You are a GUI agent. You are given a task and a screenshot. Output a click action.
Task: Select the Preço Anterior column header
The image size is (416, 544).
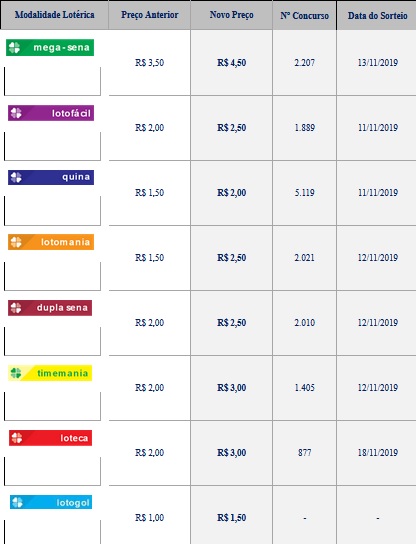[x=150, y=15]
